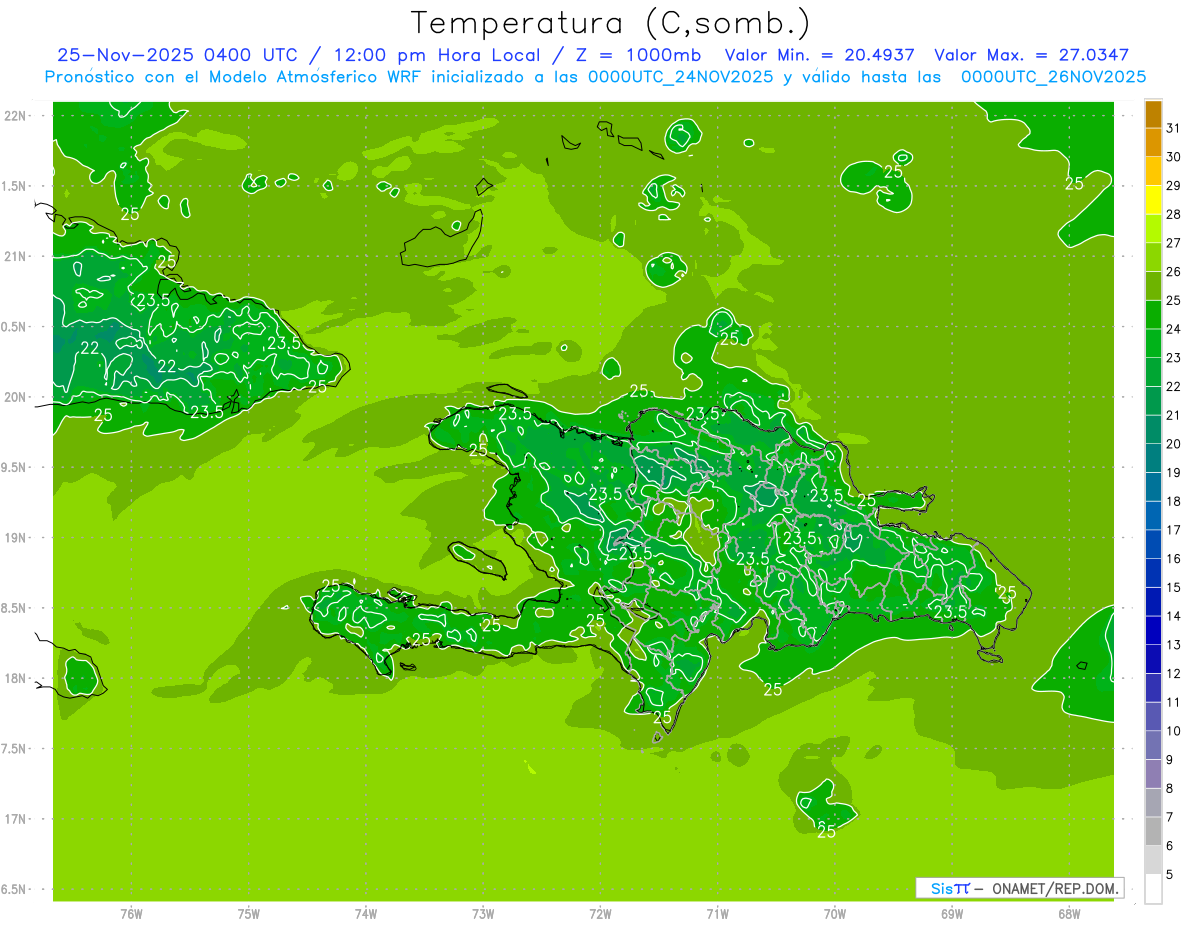
Task: Click the '15' colorbar scale label
Action: (1173, 588)
